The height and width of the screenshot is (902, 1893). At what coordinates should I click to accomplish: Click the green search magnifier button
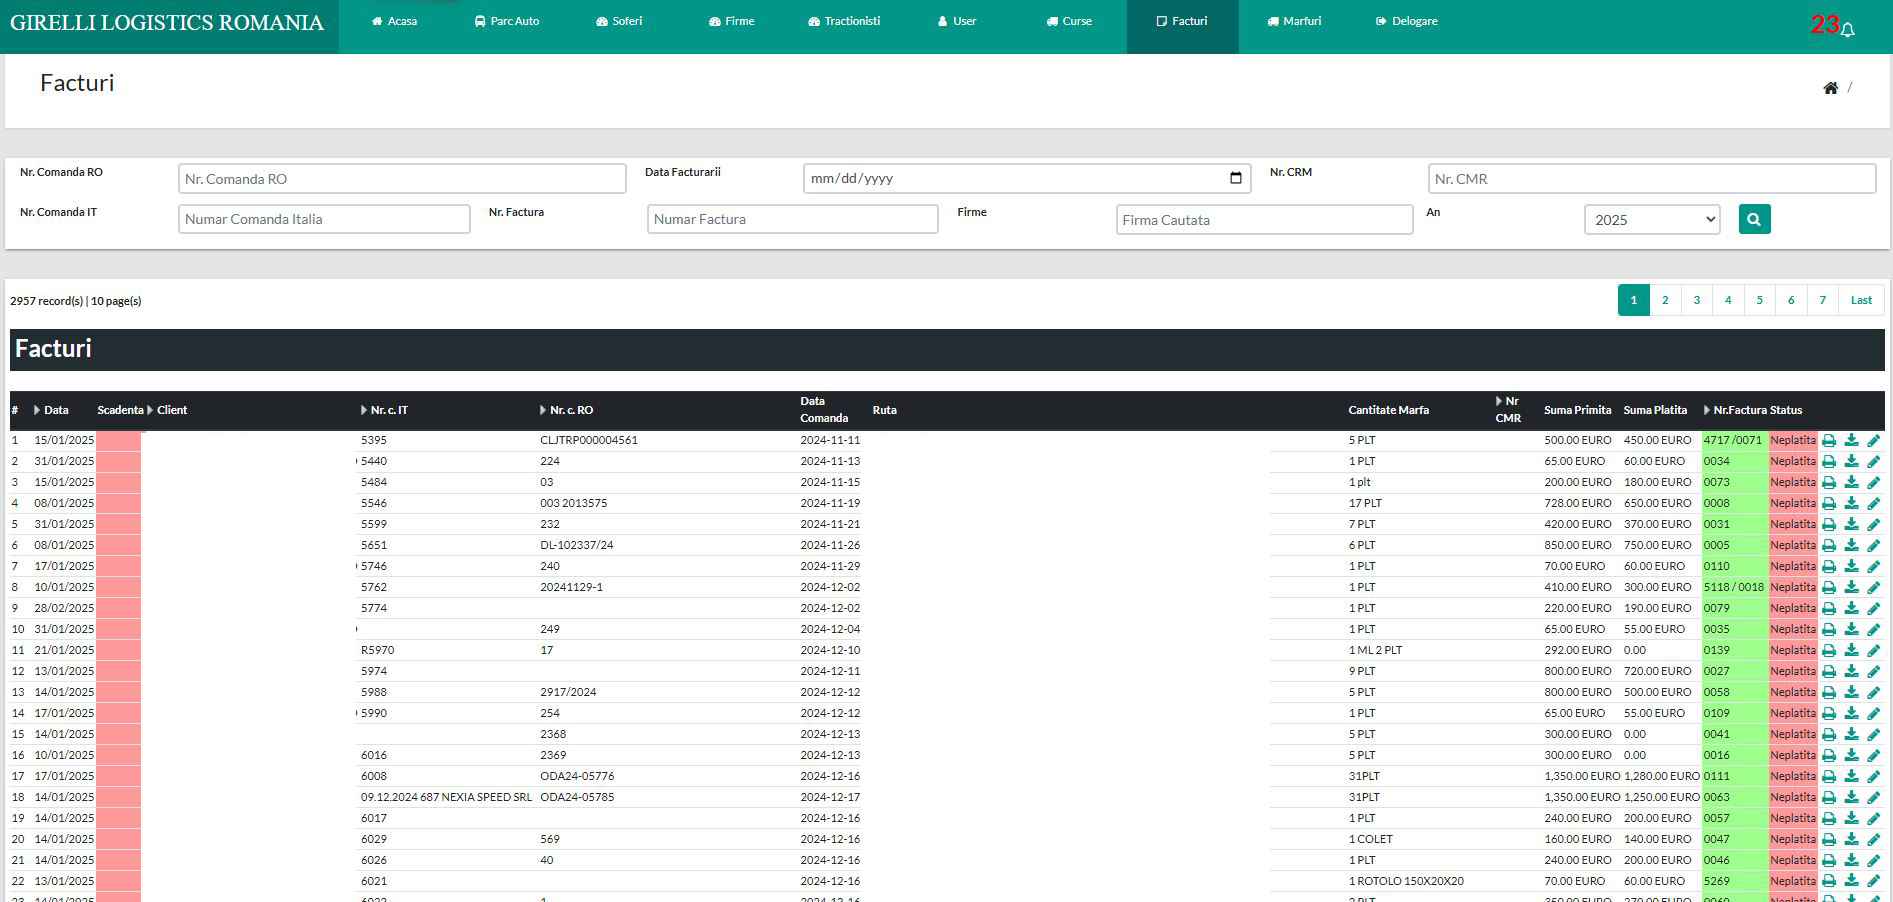click(x=1754, y=219)
